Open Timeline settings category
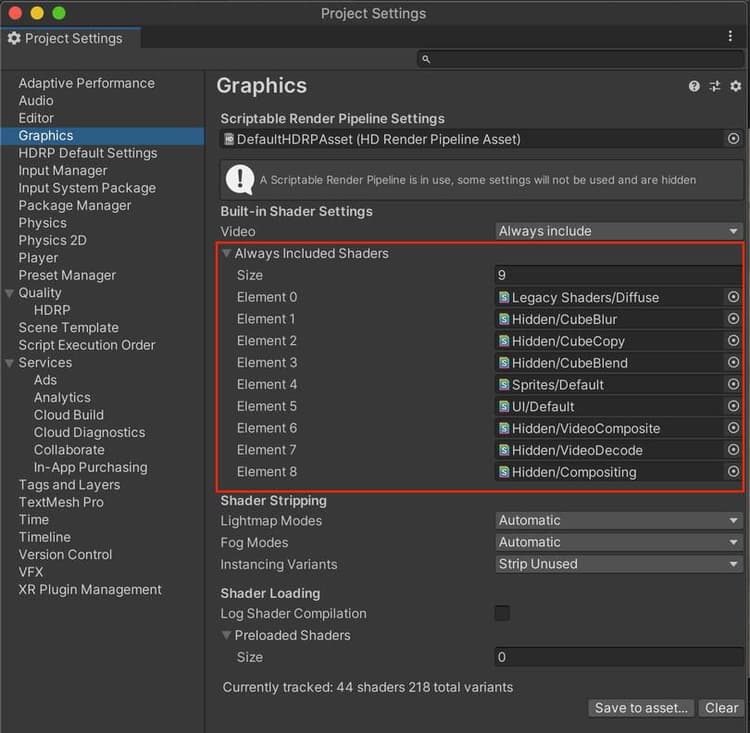750x733 pixels. pyautogui.click(x=44, y=537)
